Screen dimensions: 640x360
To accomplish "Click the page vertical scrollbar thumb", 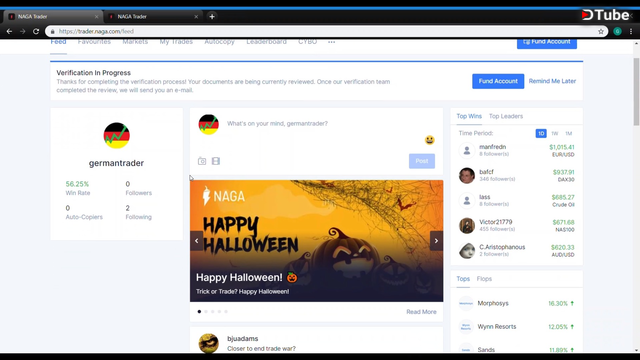I will 636,92.
